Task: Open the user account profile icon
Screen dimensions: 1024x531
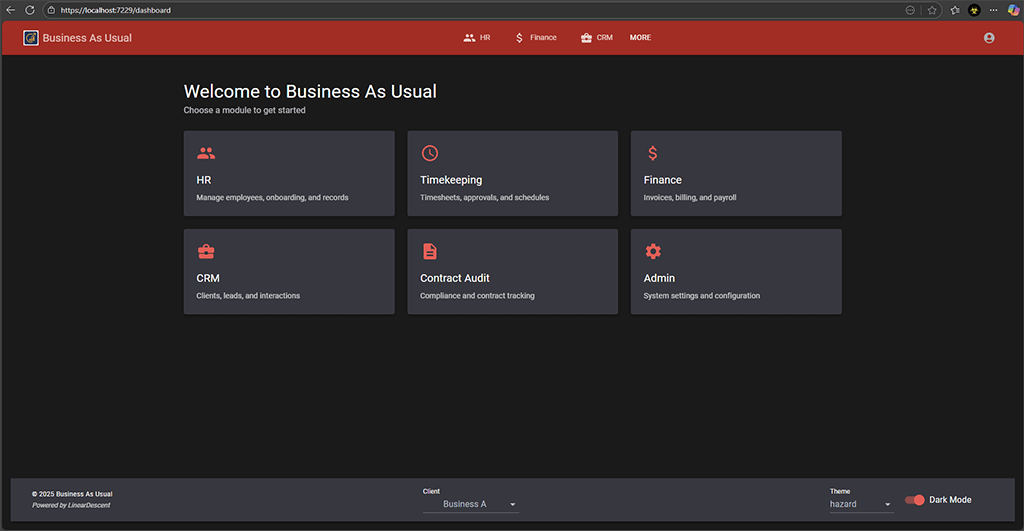Action: pos(989,38)
